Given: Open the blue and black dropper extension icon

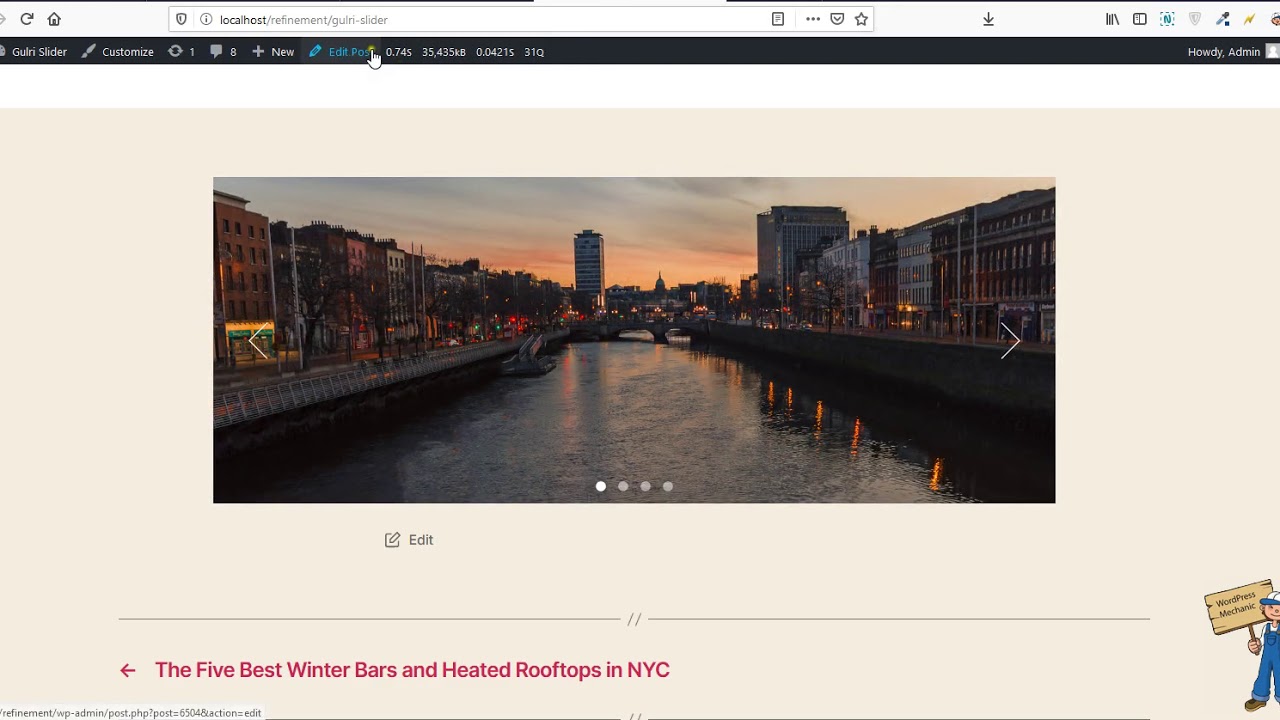Looking at the screenshot, I should coord(1222,19).
